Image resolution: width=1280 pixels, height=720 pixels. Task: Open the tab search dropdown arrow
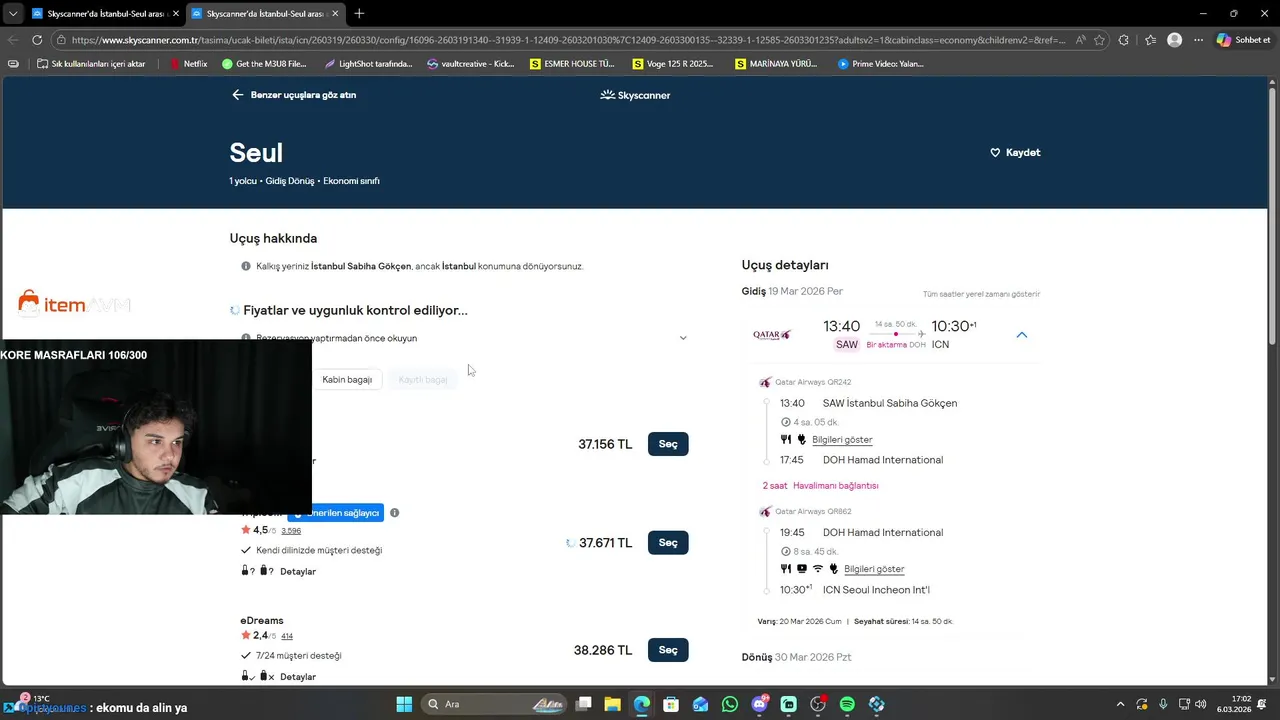12,13
